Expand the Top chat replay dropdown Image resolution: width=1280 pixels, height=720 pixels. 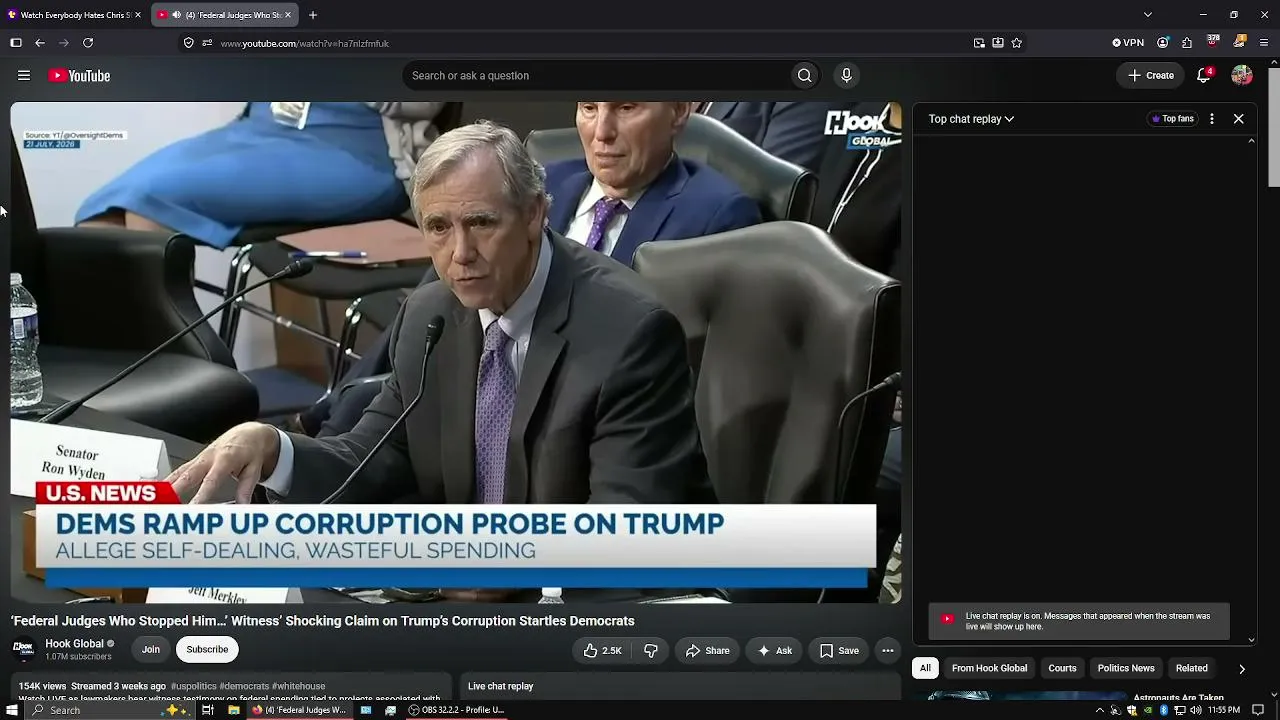[x=971, y=119]
